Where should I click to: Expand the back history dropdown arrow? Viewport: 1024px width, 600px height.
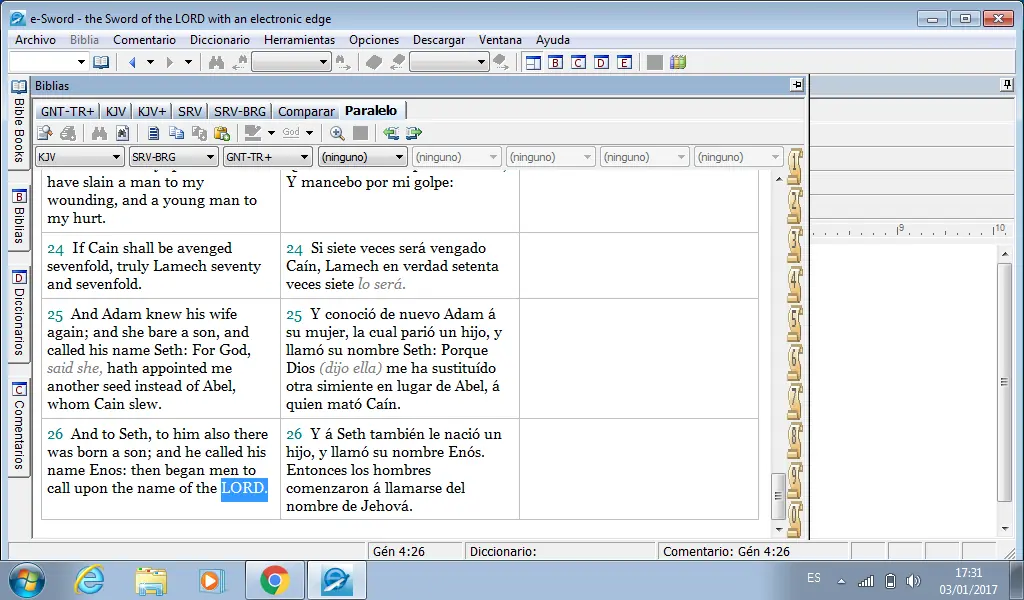[x=150, y=63]
